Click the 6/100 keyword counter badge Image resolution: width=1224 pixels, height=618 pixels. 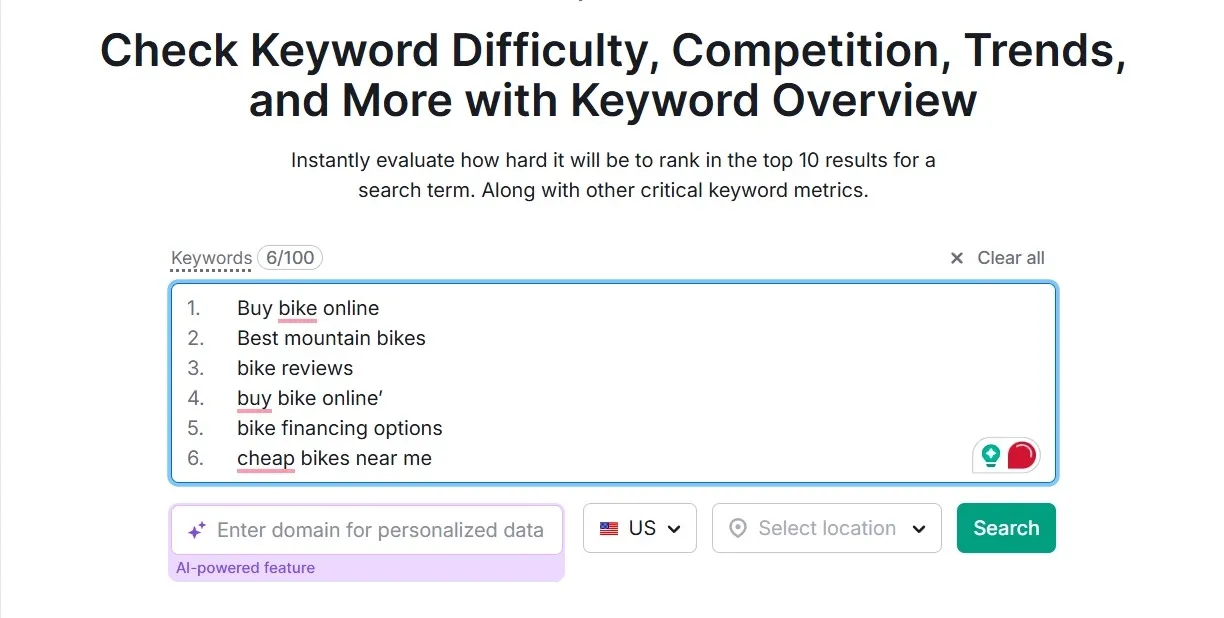point(290,258)
